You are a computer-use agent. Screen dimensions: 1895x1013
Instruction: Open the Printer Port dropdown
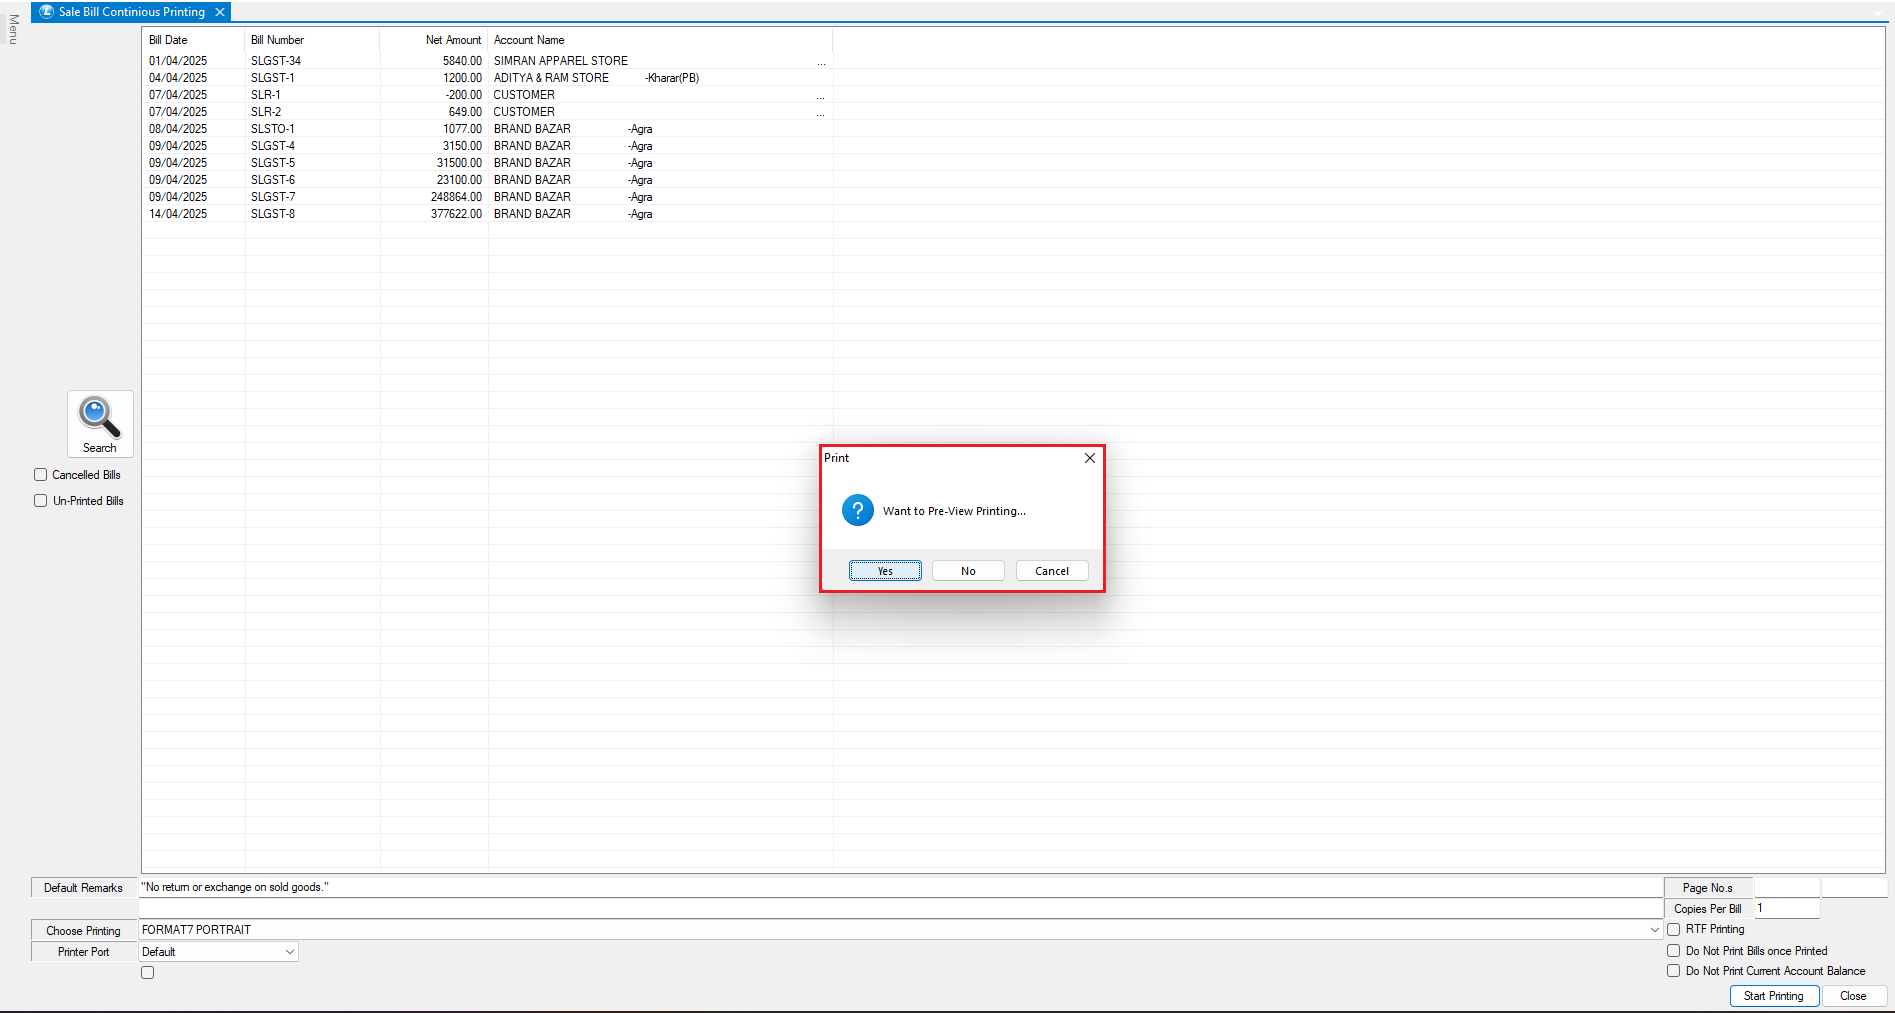[x=289, y=952]
